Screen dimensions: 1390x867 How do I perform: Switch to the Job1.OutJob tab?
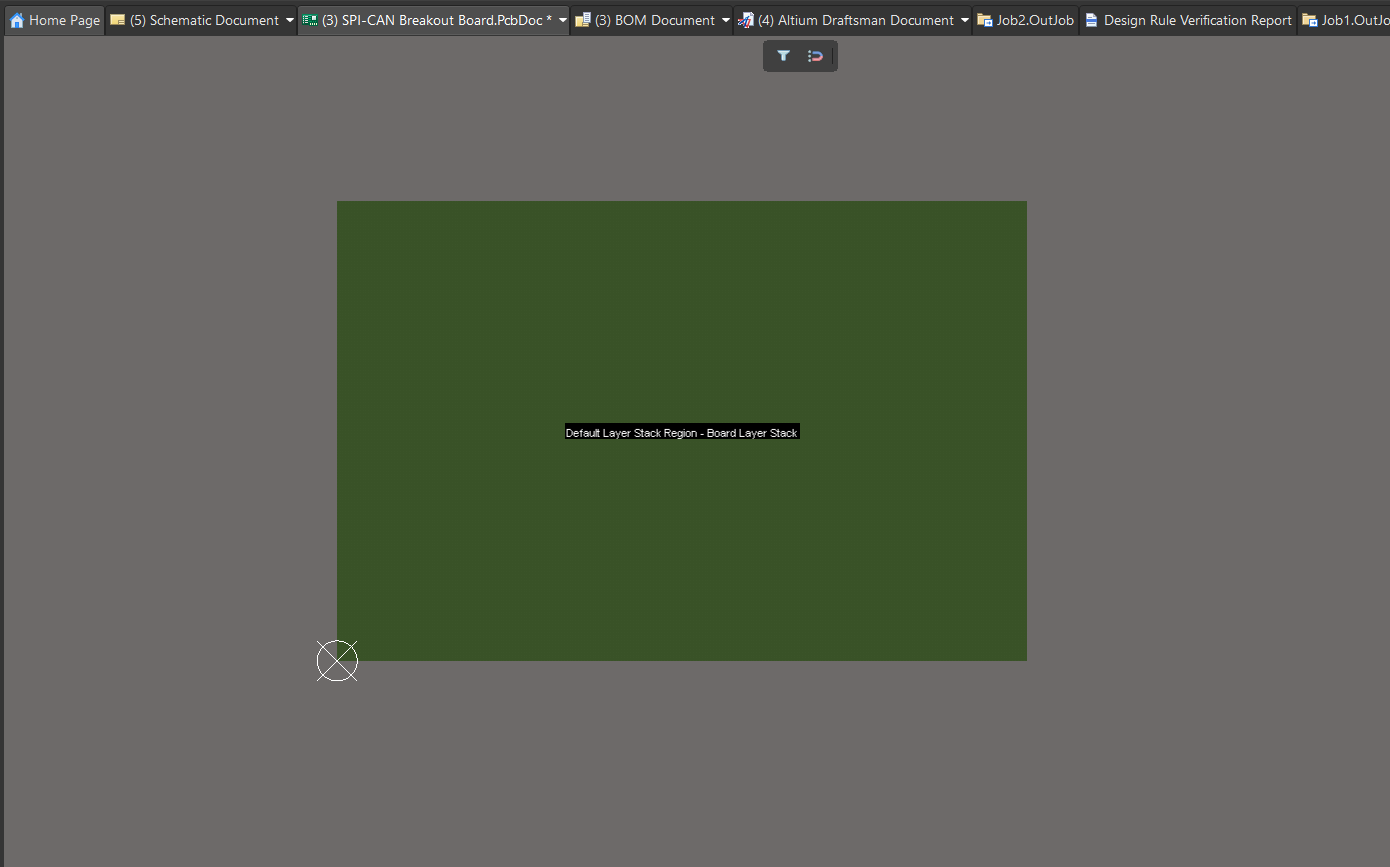pyautogui.click(x=1345, y=20)
